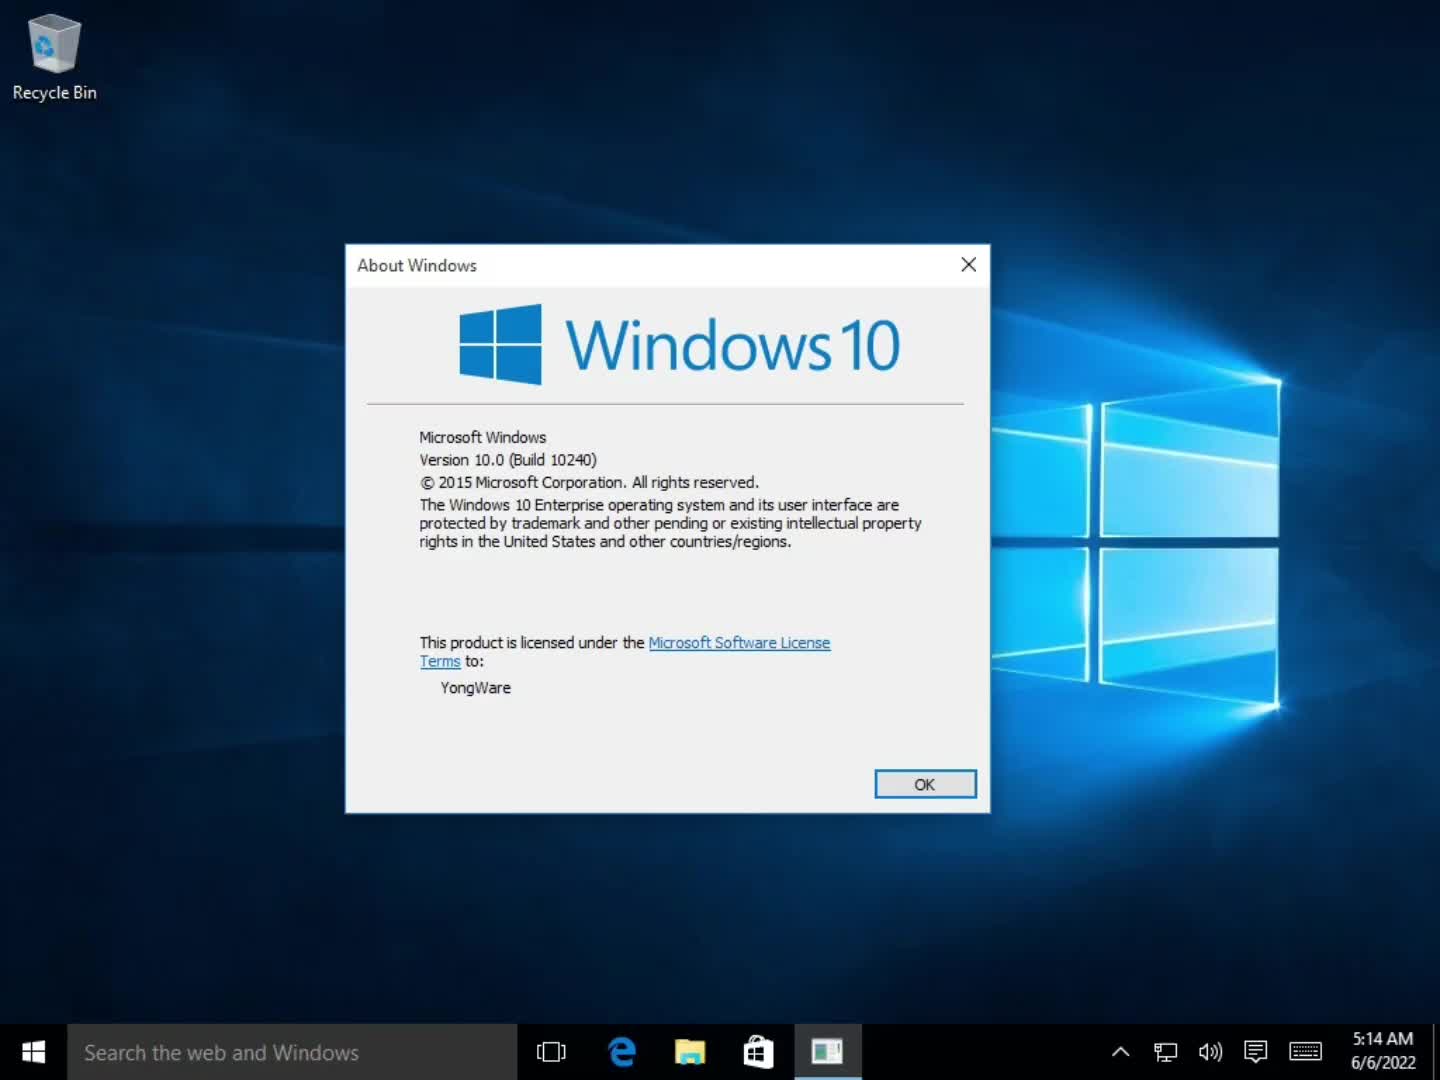This screenshot has width=1440, height=1080.
Task: Click the Windows 10 logo in dialog
Action: point(680,345)
